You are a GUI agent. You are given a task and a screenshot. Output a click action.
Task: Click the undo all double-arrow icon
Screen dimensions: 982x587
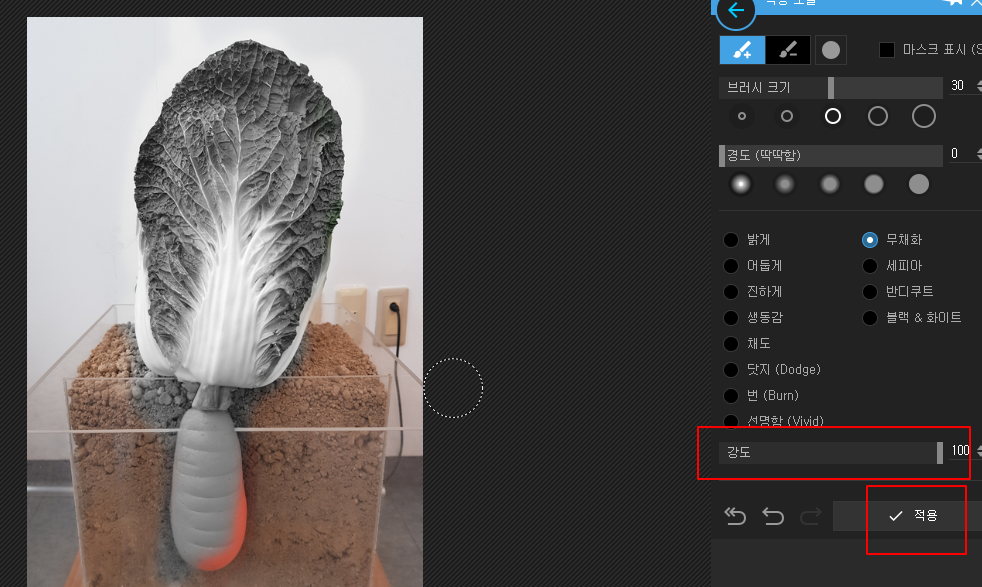click(735, 516)
